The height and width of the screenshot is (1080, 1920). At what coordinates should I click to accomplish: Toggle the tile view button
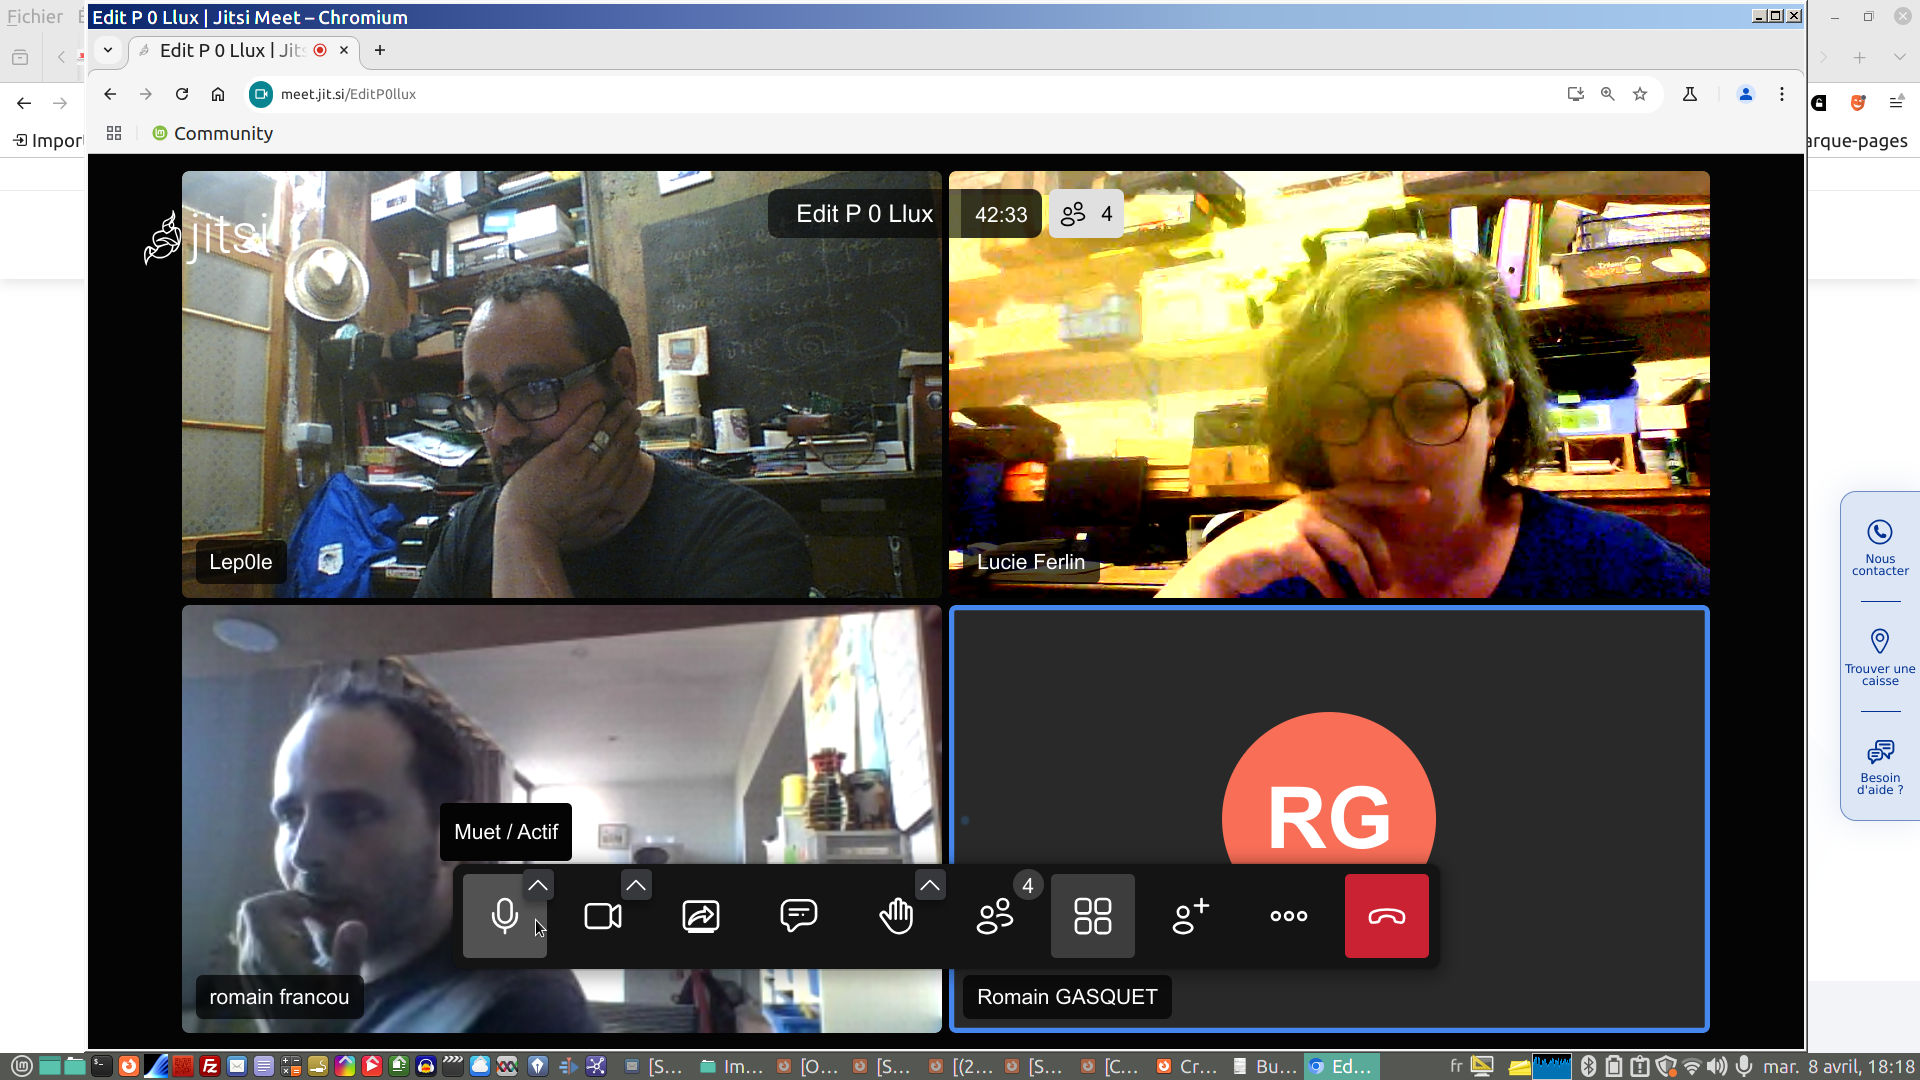click(x=1092, y=916)
